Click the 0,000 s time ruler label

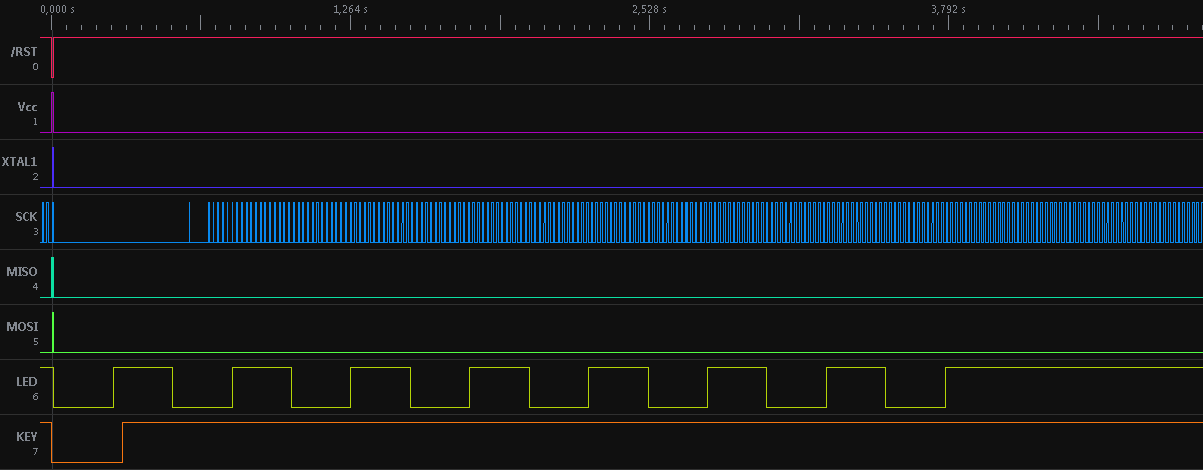point(58,9)
